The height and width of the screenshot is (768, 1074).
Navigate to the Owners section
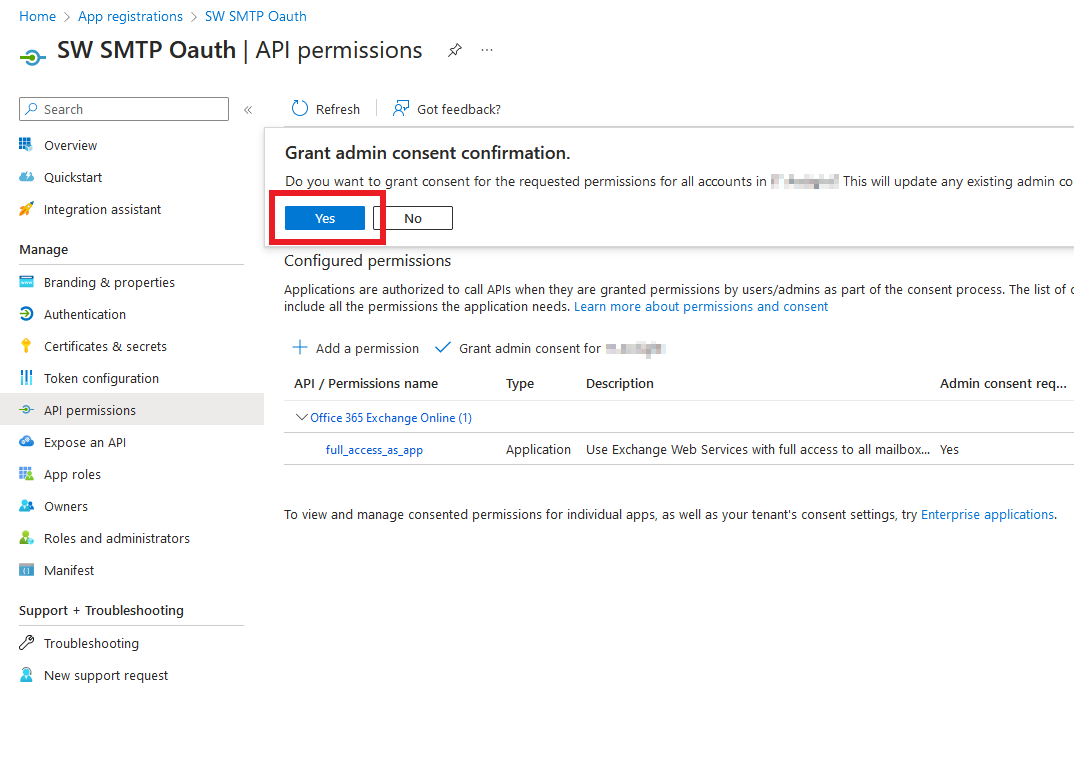click(x=64, y=506)
